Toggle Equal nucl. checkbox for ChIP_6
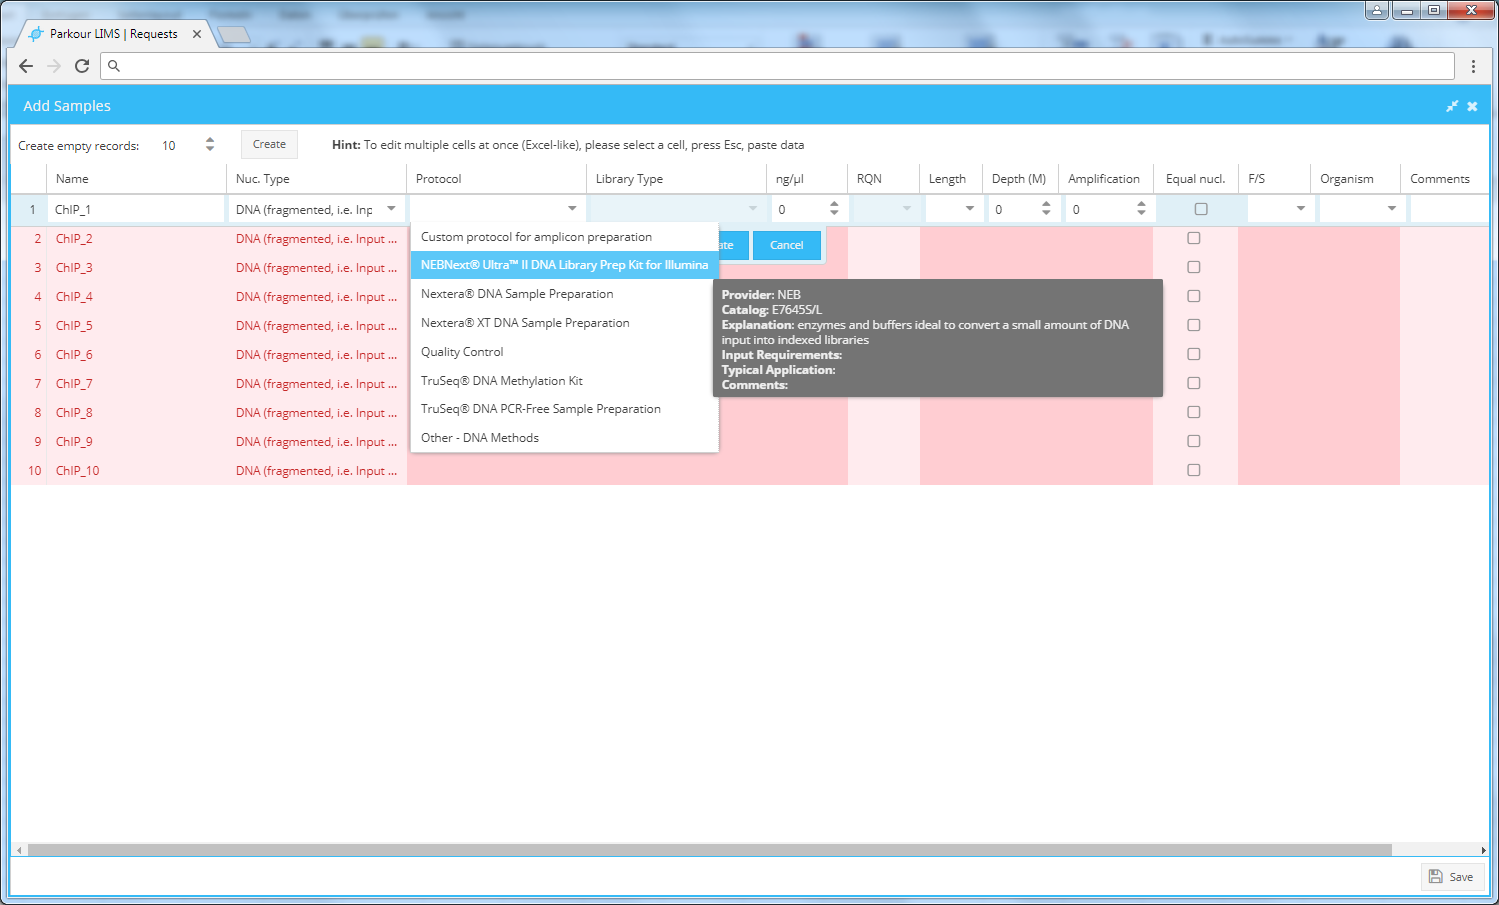 [x=1194, y=354]
